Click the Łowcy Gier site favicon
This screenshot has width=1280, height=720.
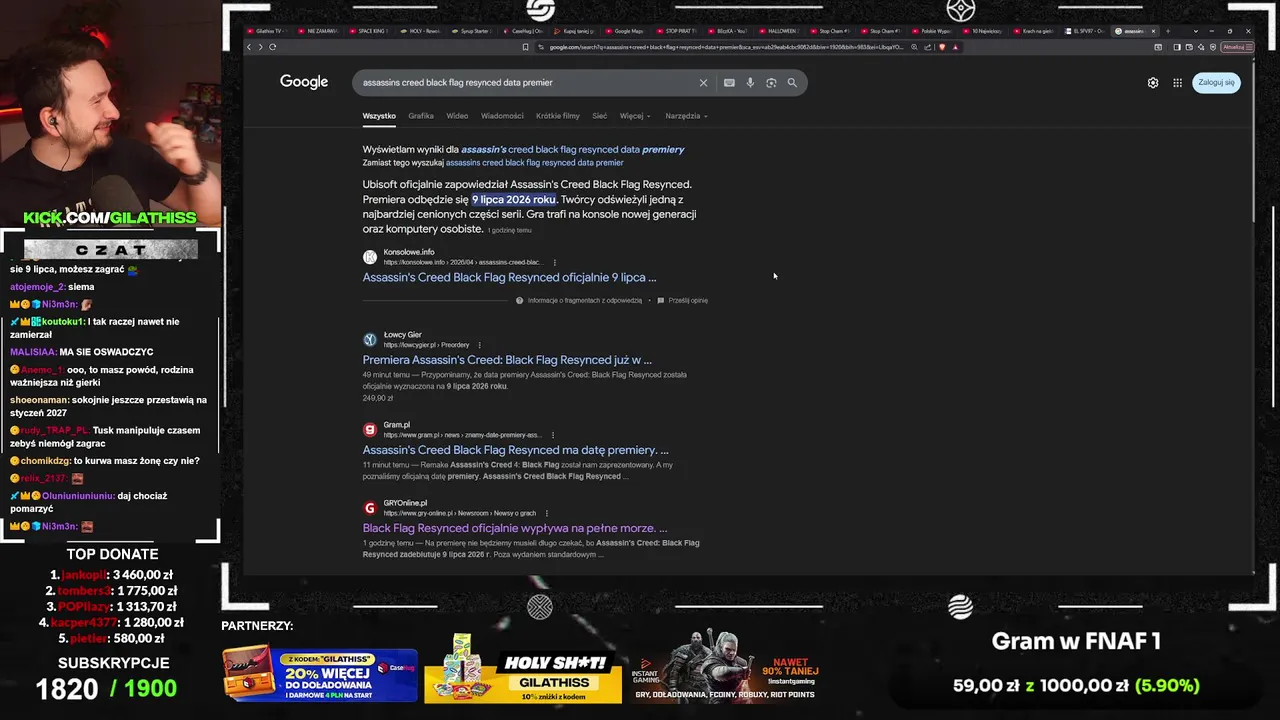click(370, 340)
